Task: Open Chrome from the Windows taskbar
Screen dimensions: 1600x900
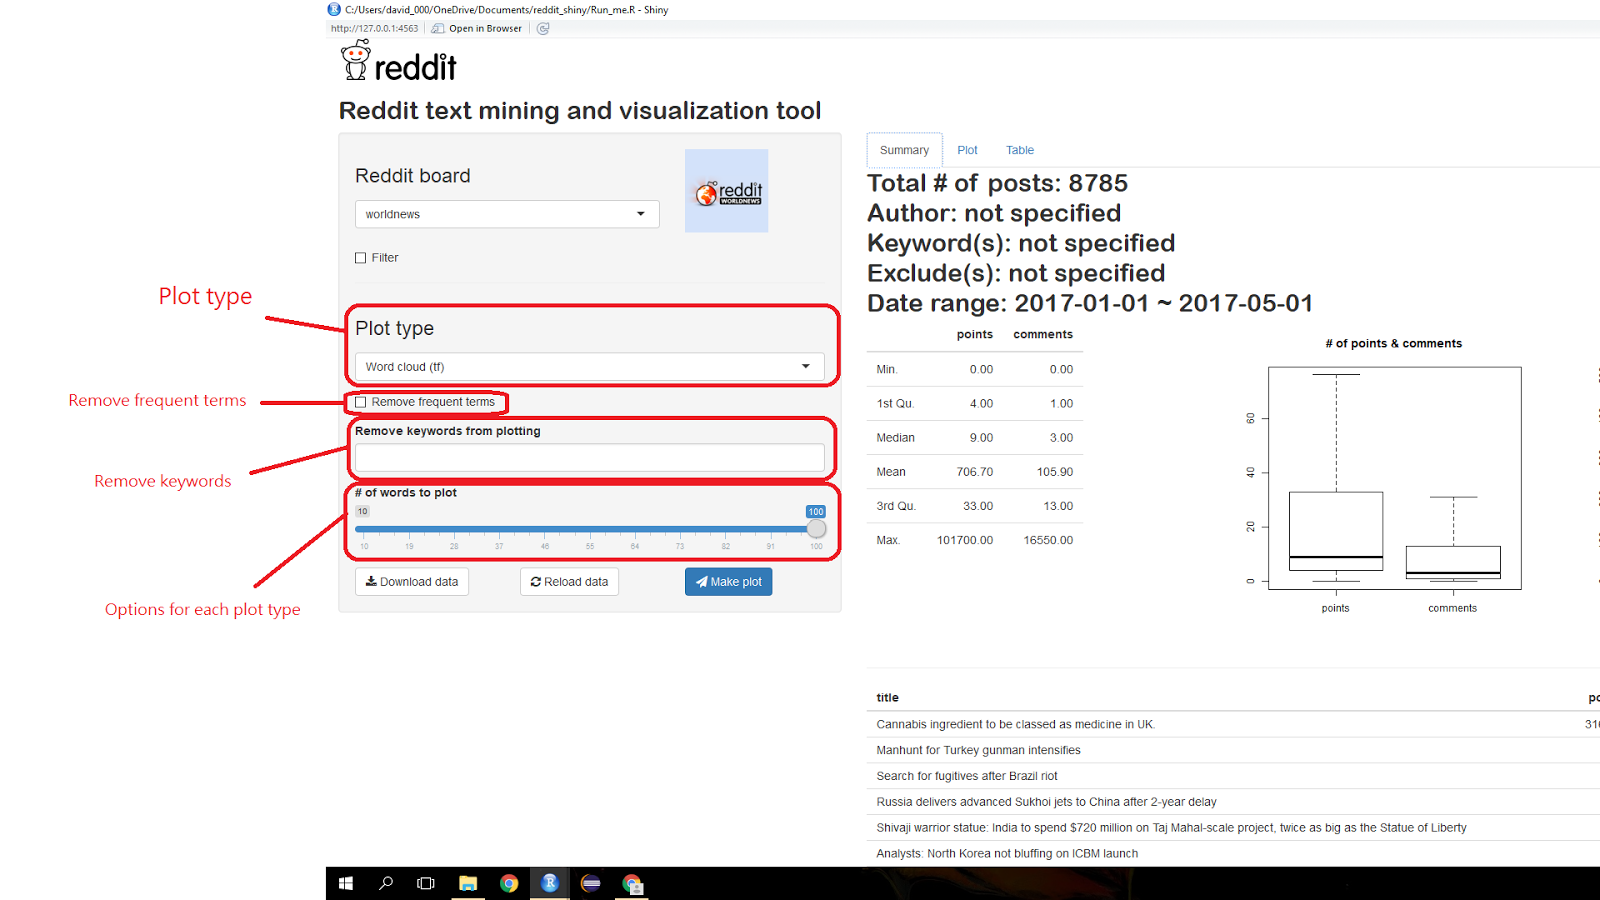Action: [x=509, y=883]
